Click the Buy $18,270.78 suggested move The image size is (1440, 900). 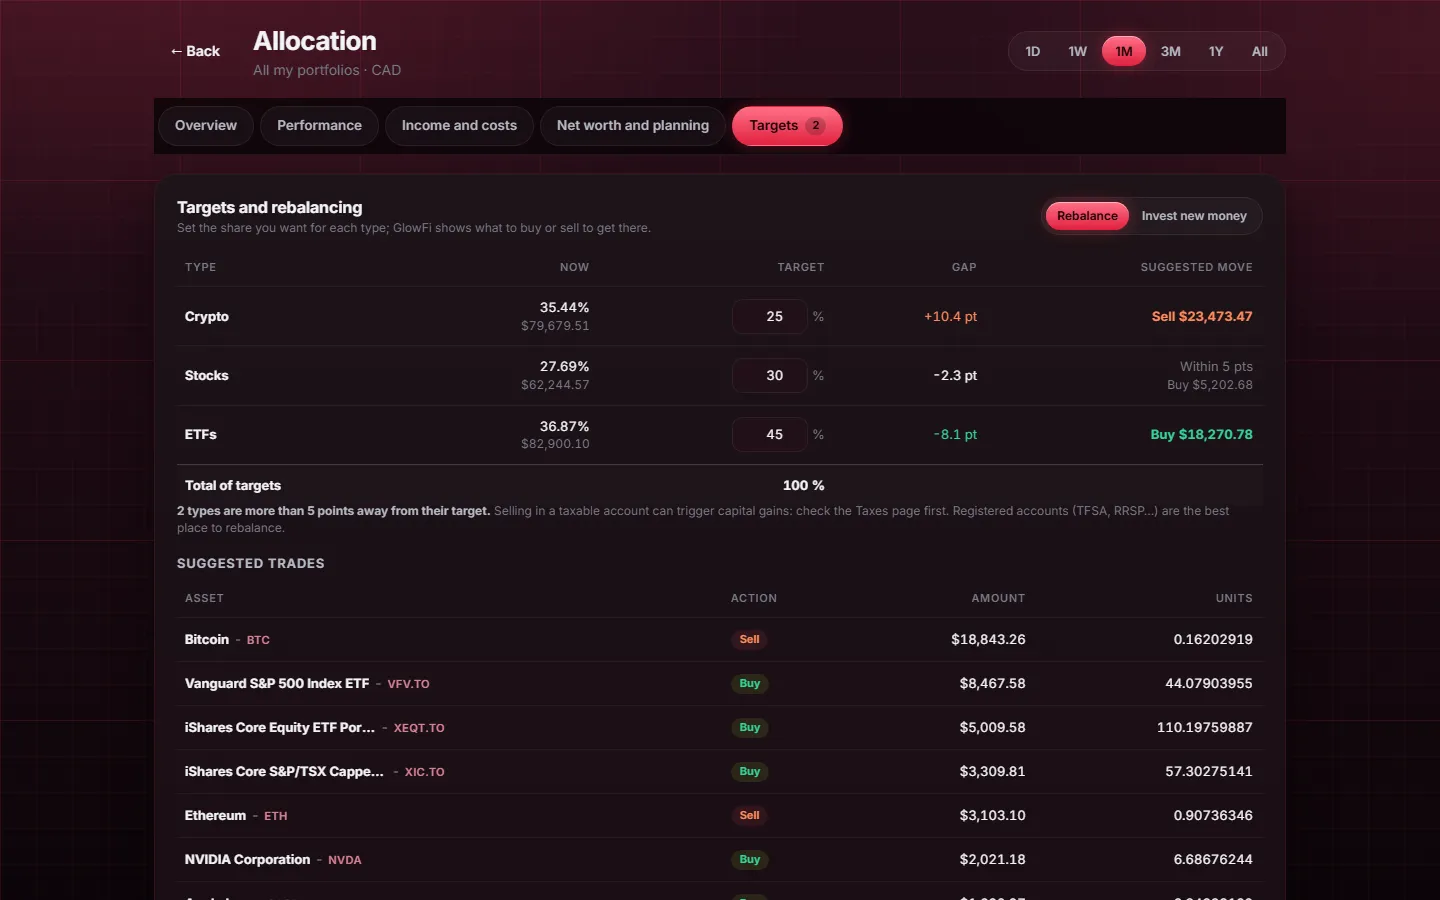tap(1201, 434)
